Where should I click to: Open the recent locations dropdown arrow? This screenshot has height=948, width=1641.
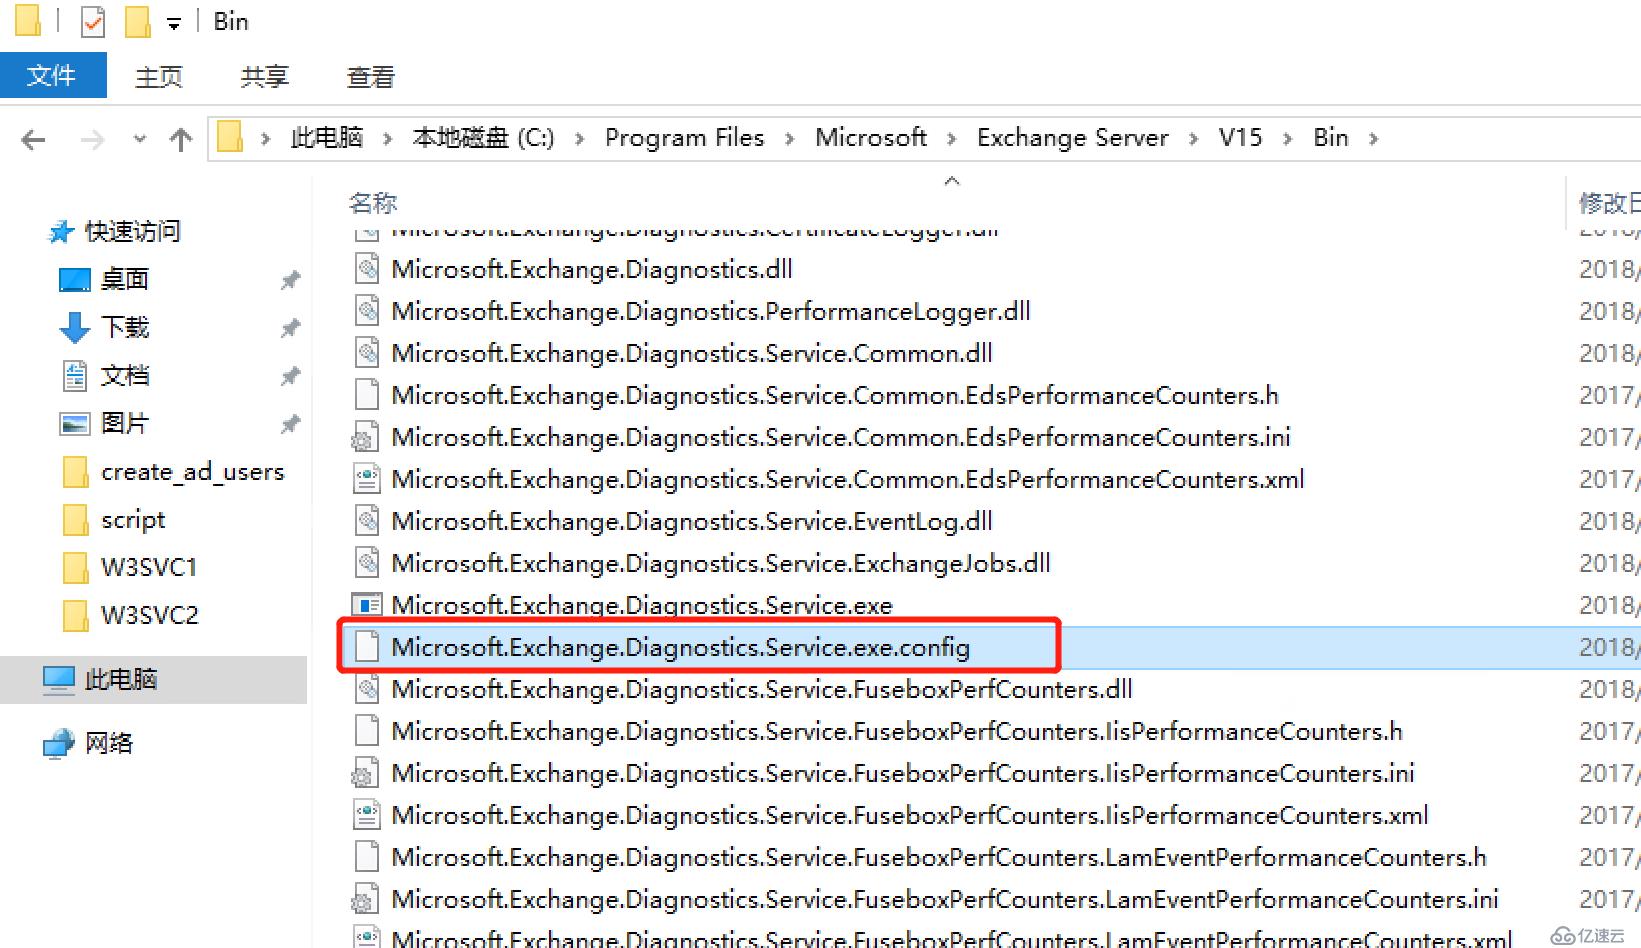point(139,139)
